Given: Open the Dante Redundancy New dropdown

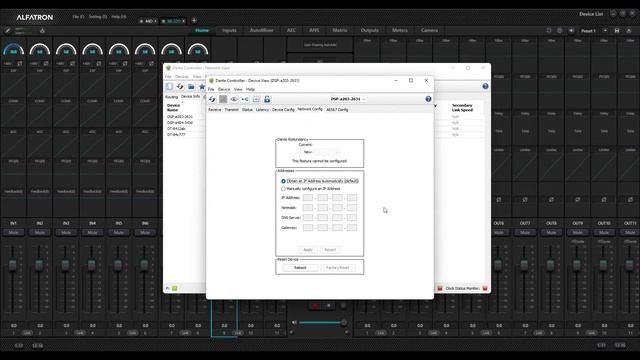Looking at the screenshot, I should pos(327,152).
